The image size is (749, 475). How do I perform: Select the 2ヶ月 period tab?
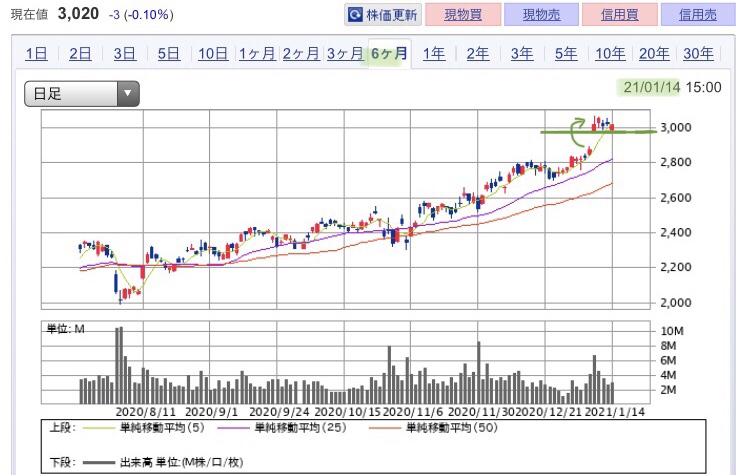(x=301, y=54)
